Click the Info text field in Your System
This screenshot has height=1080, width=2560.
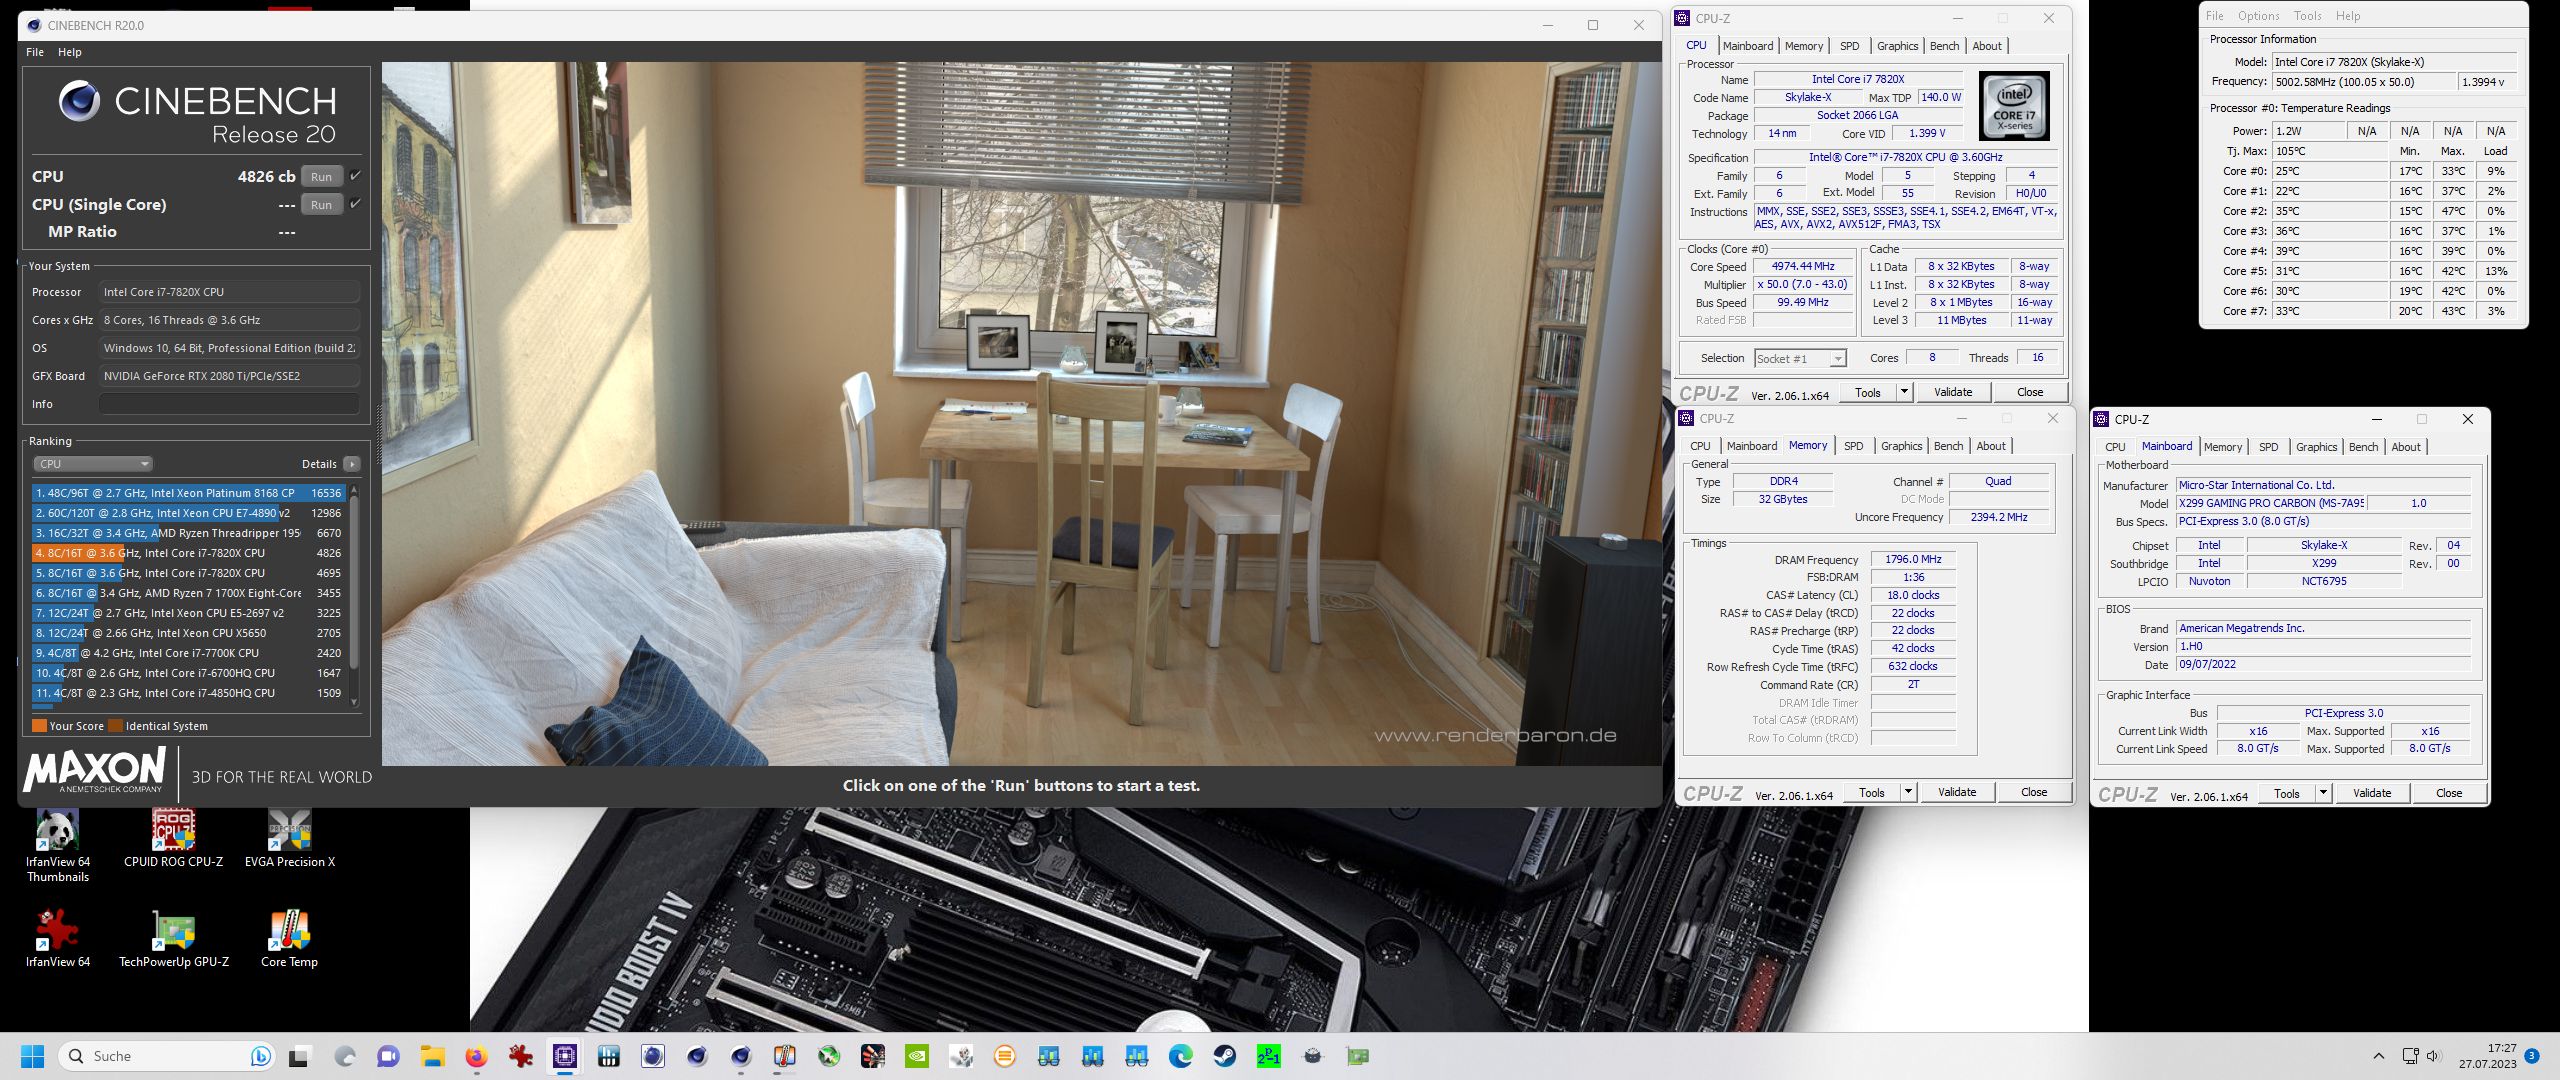pos(229,404)
